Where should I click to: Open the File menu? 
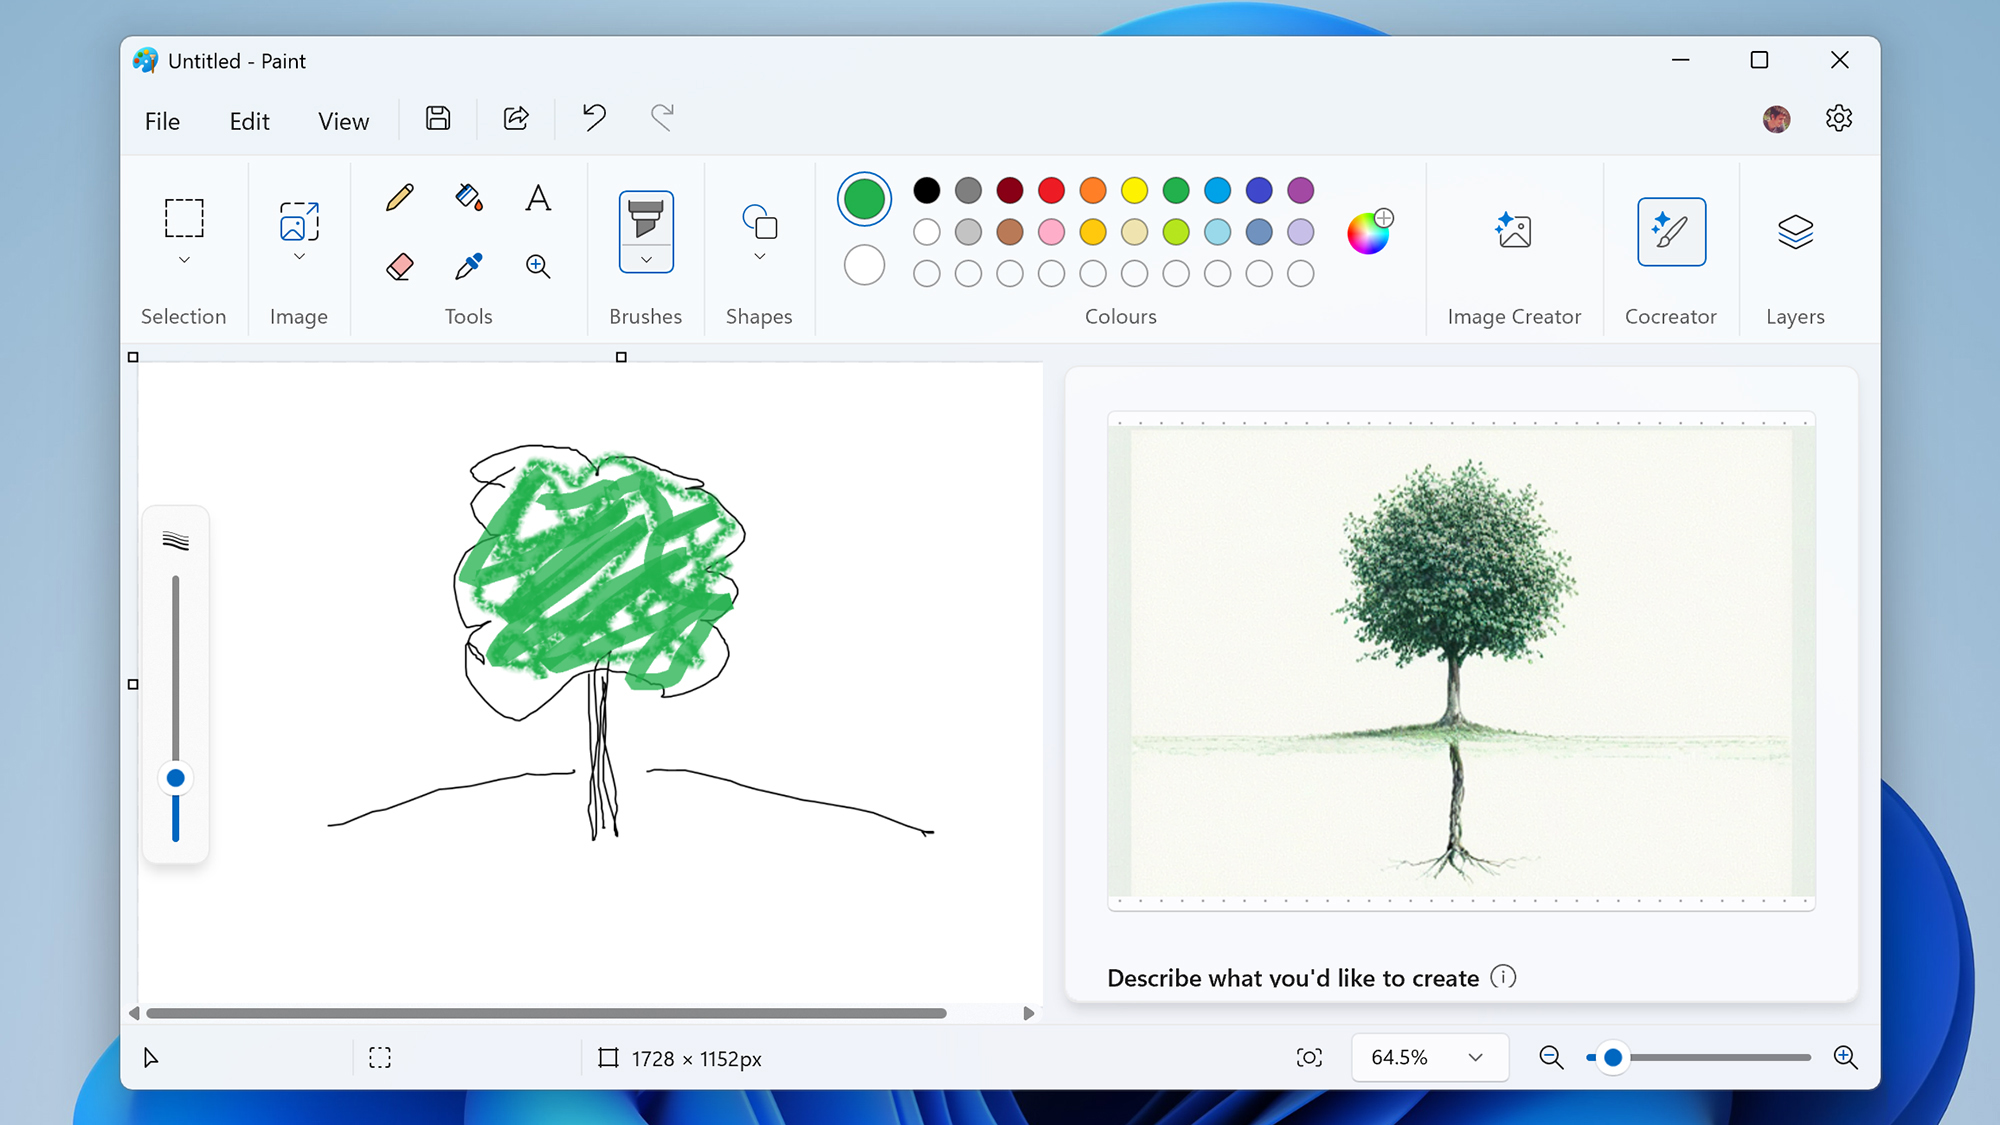tap(161, 120)
